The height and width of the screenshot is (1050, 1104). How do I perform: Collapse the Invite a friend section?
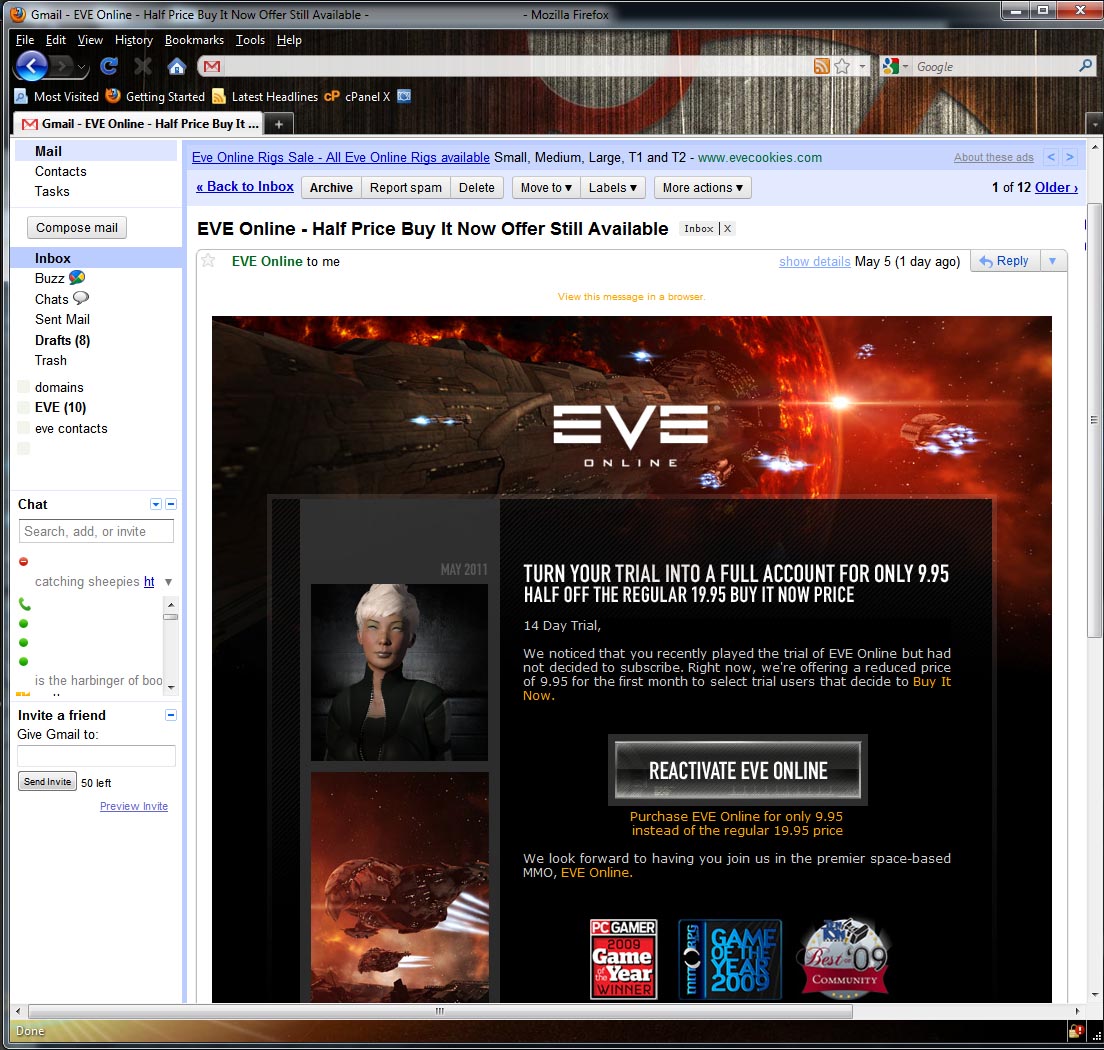point(170,715)
